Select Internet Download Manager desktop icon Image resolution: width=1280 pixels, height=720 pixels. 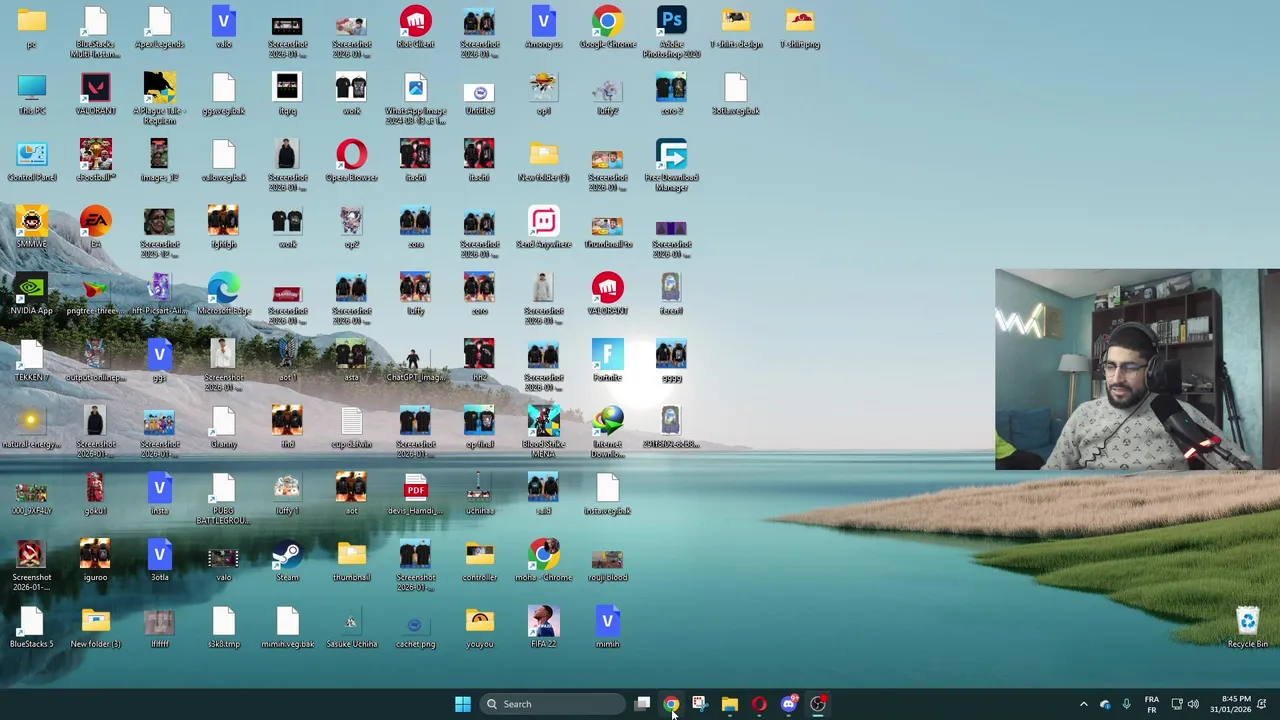[607, 432]
